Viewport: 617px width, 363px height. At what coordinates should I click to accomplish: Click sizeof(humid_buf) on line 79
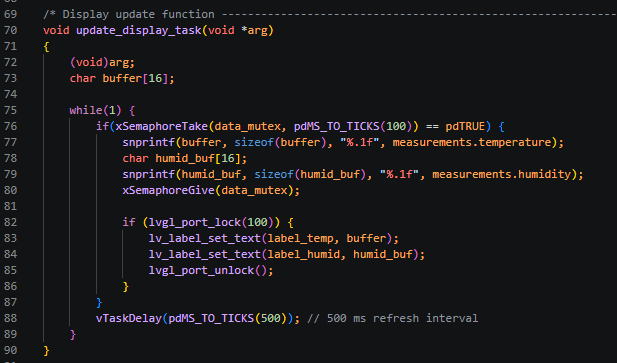pos(310,174)
